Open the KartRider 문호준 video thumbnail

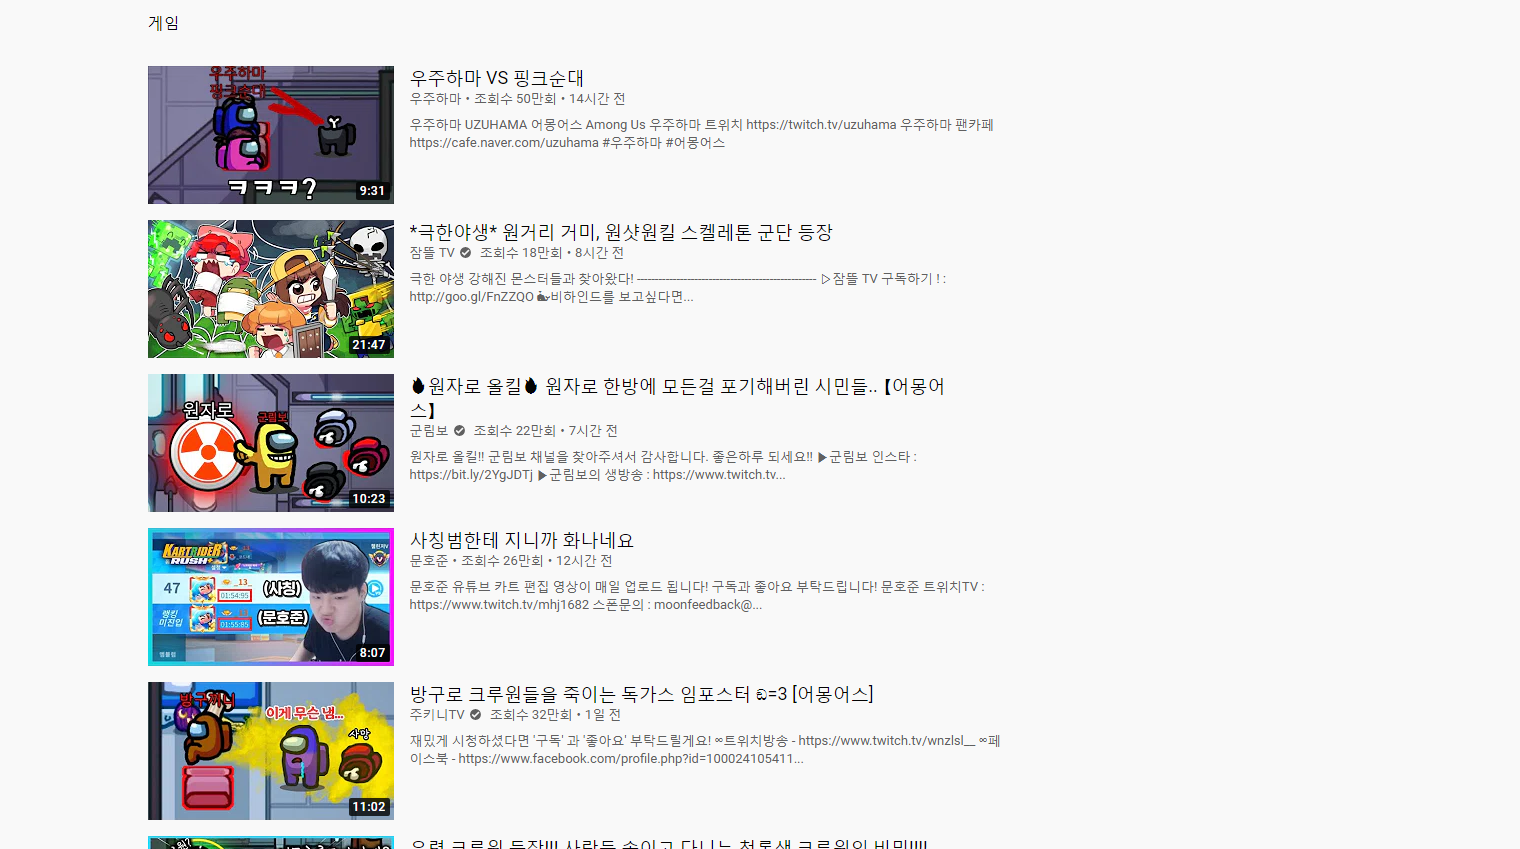(x=271, y=597)
